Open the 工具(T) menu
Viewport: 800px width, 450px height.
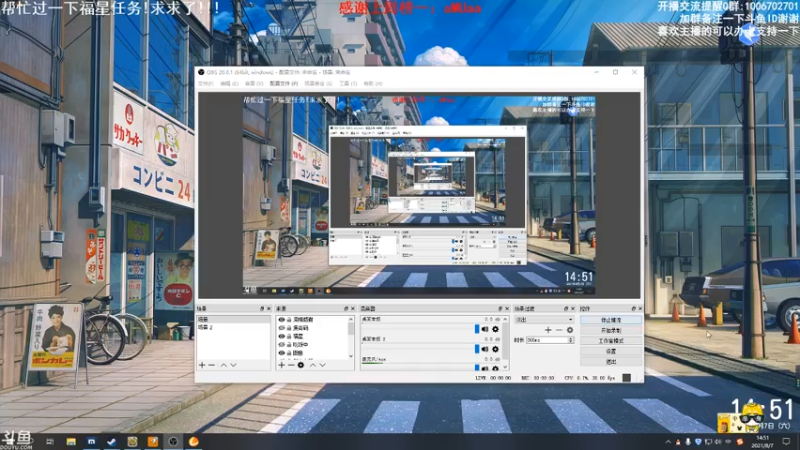pos(348,83)
